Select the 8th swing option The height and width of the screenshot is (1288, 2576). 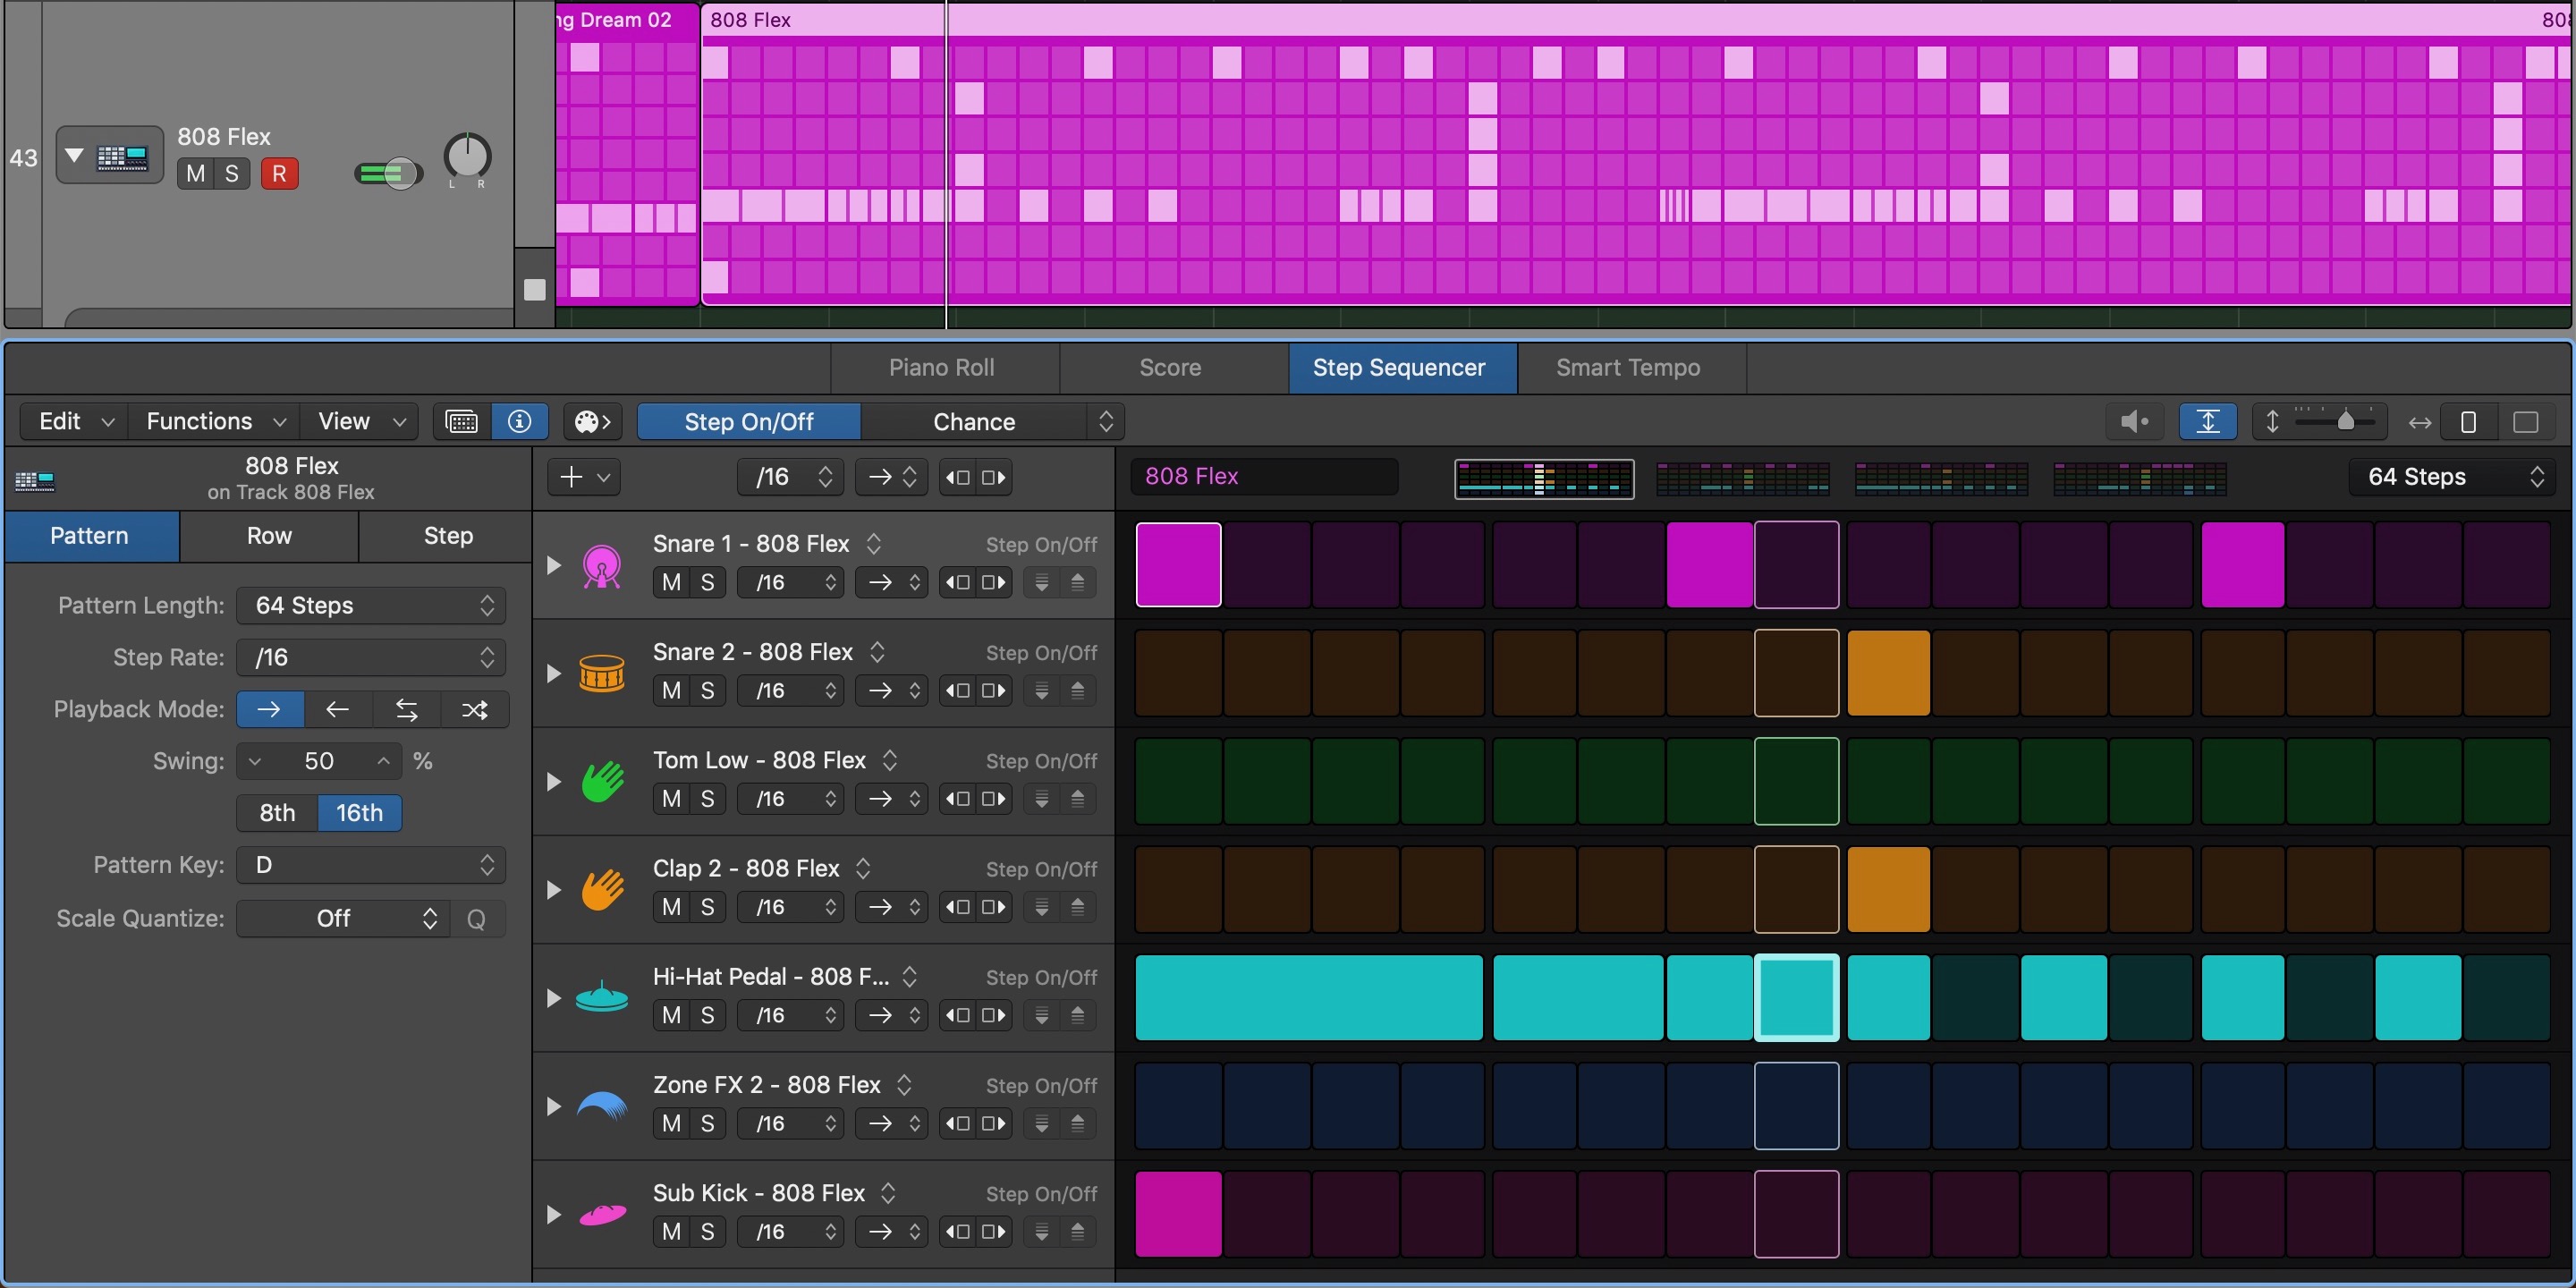pyautogui.click(x=276, y=812)
